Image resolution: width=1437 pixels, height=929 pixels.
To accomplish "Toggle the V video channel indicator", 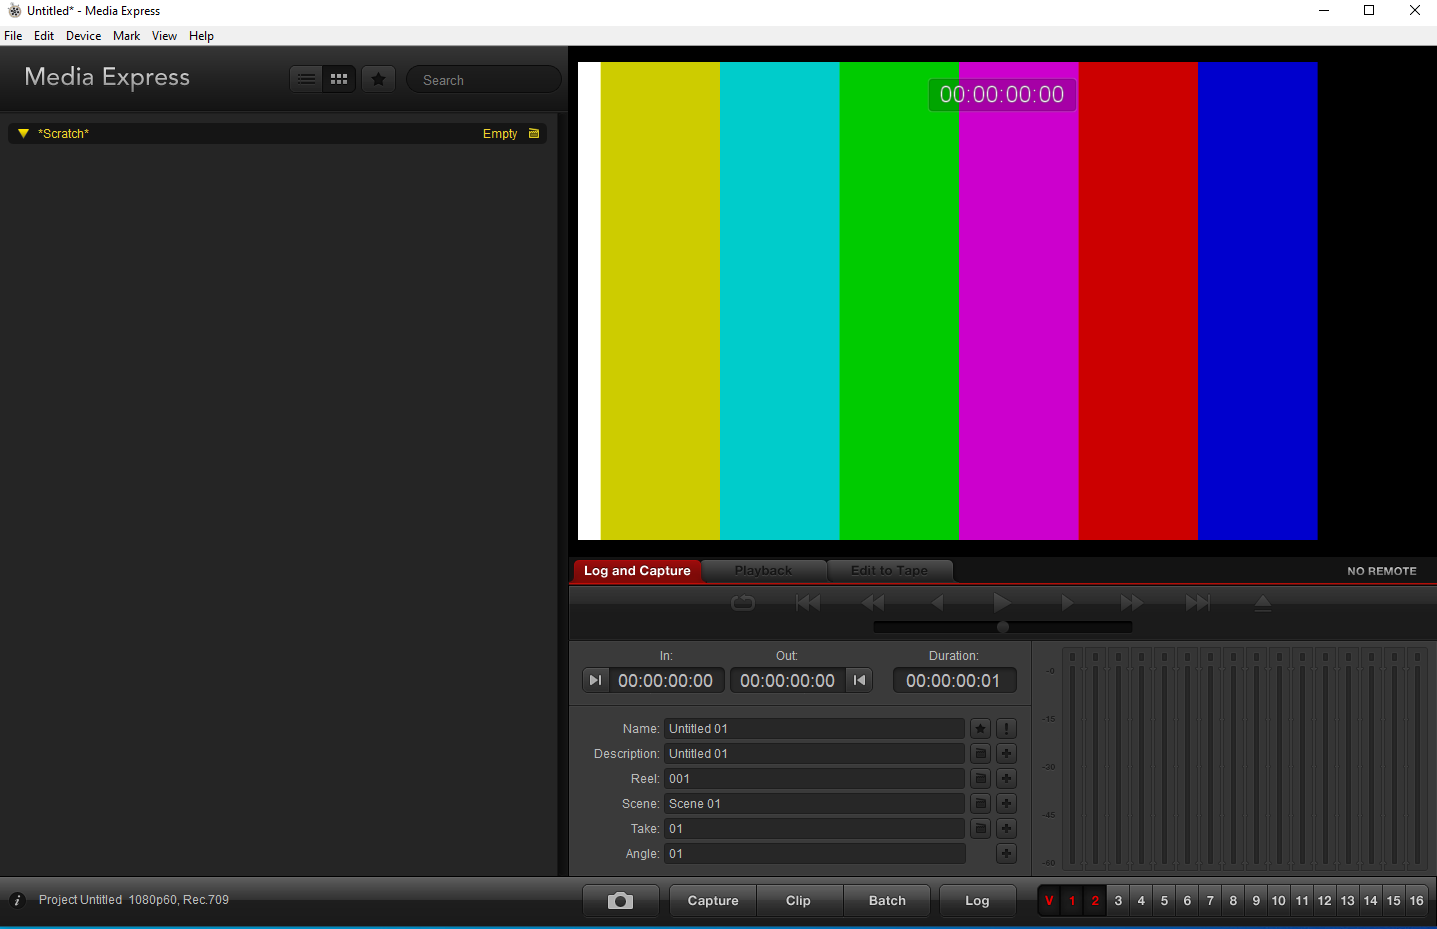I will tap(1048, 900).
